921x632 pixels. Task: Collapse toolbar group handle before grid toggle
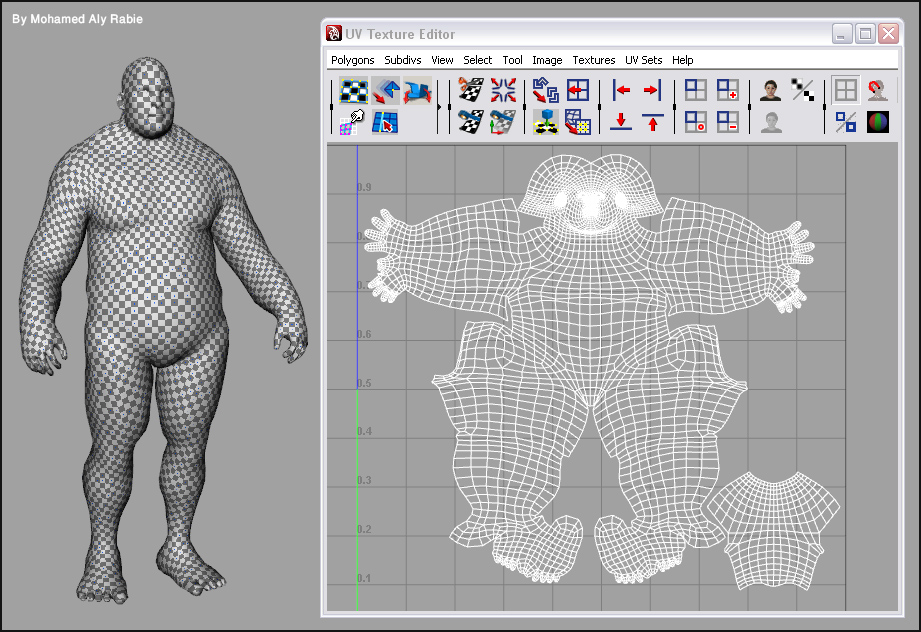[824, 106]
